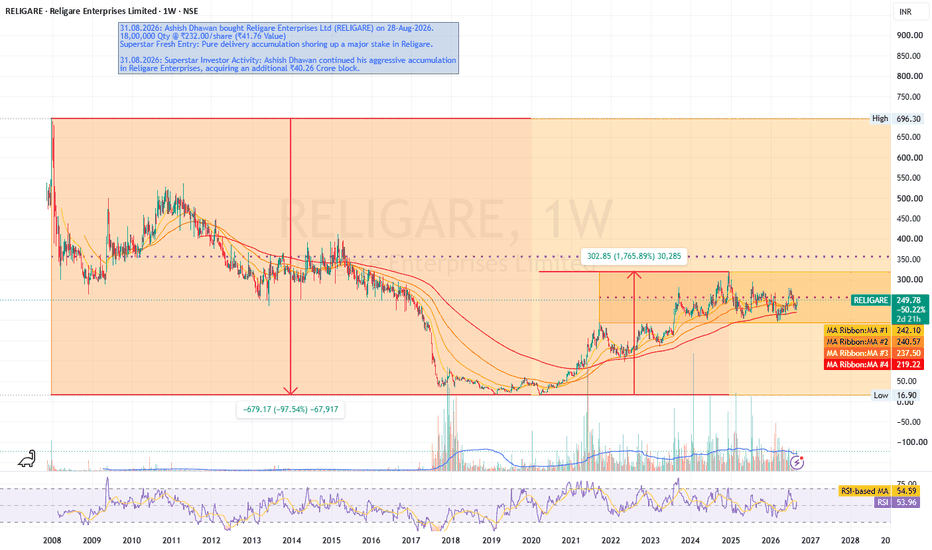Image resolution: width=932 pixels, height=550 pixels.
Task: Click the -100.00 price axis label
Action: pyautogui.click(x=911, y=442)
